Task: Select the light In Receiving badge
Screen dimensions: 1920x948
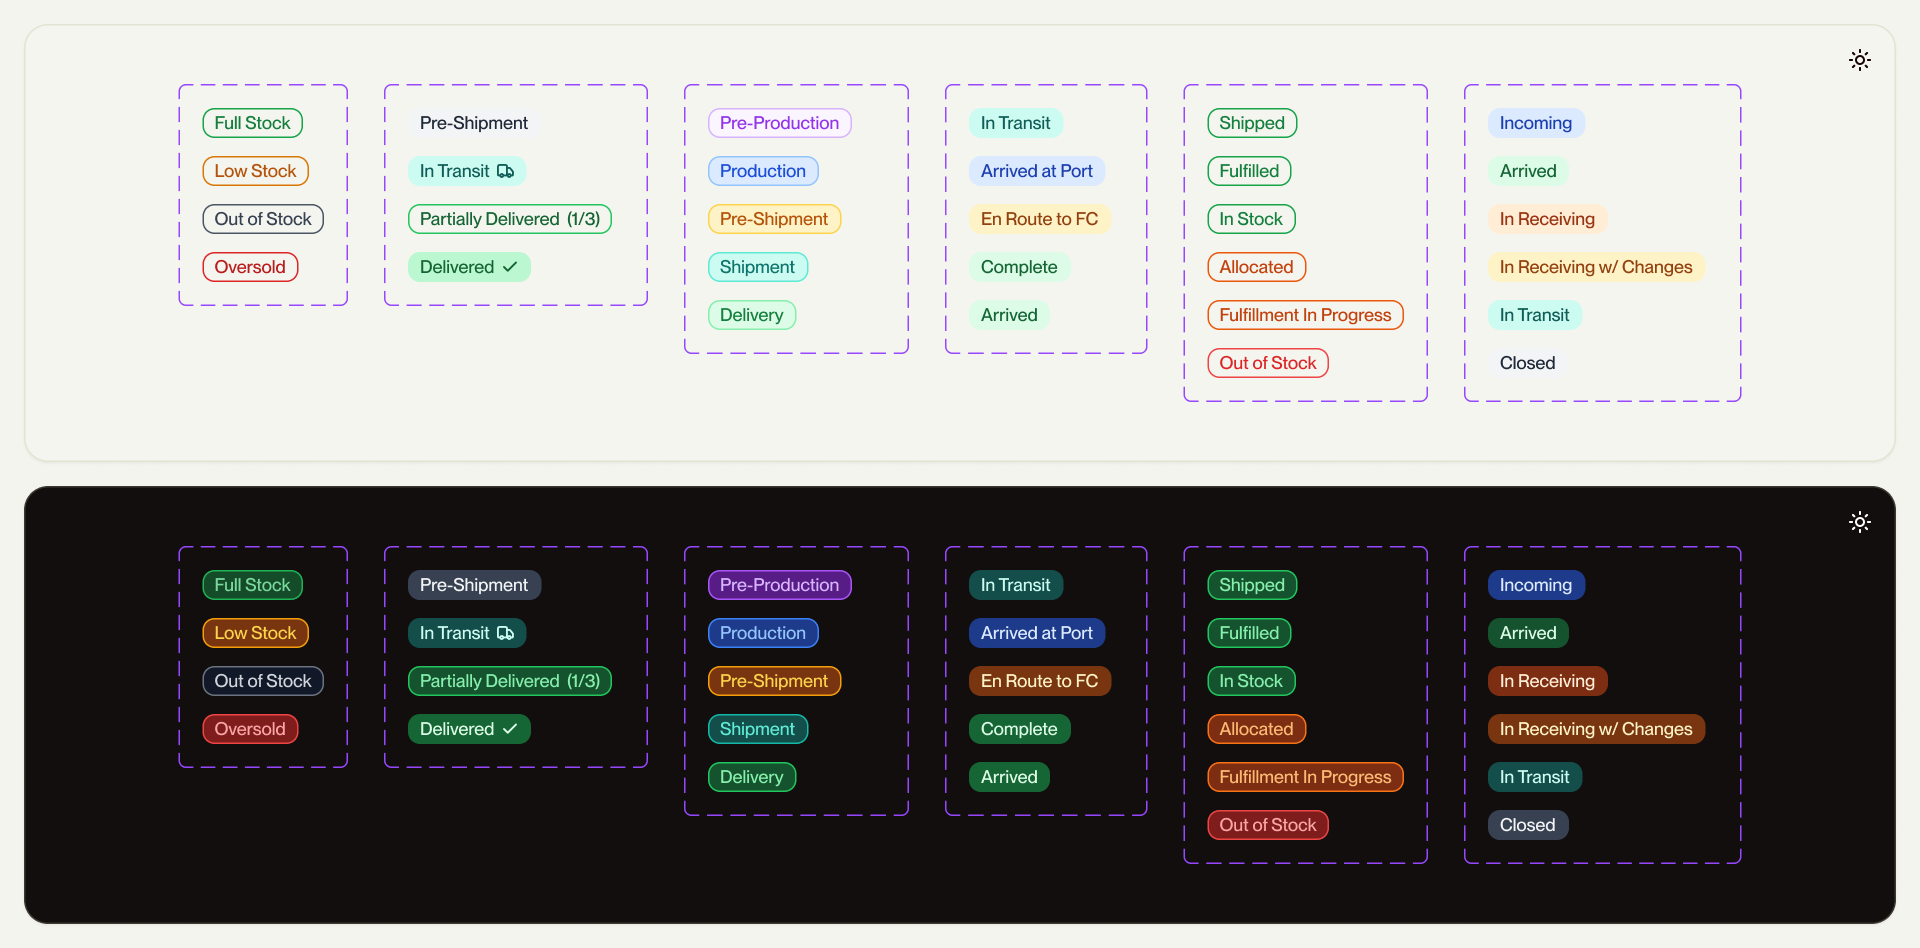Action: tap(1548, 219)
